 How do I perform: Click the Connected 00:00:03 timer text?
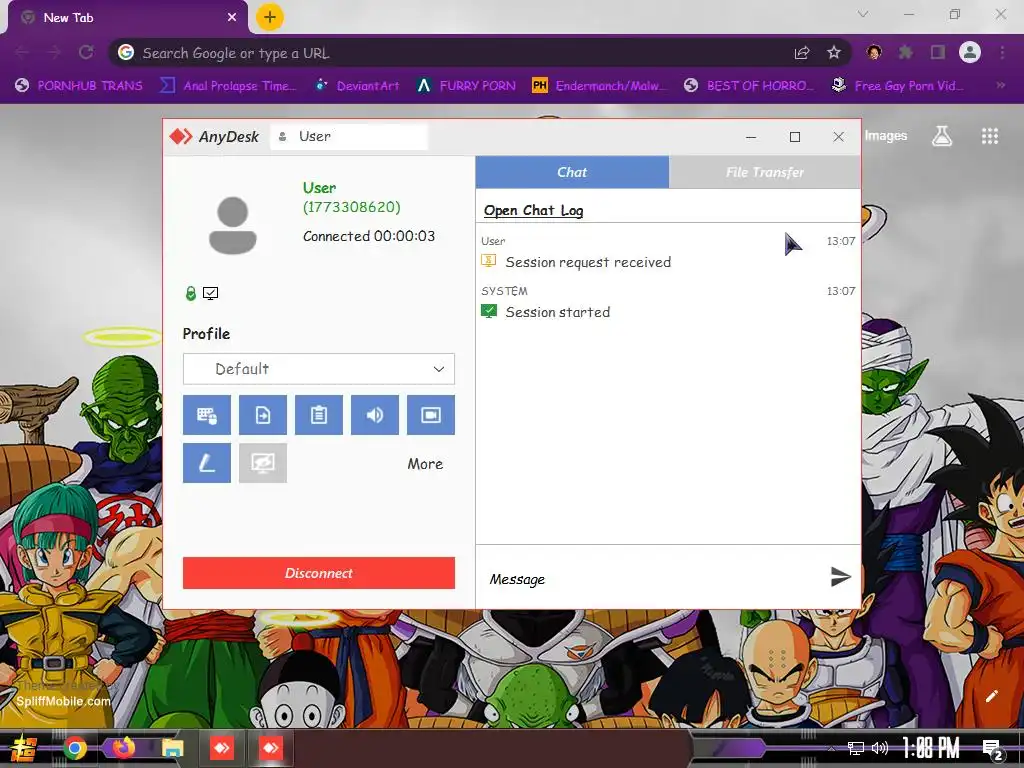[x=369, y=236]
